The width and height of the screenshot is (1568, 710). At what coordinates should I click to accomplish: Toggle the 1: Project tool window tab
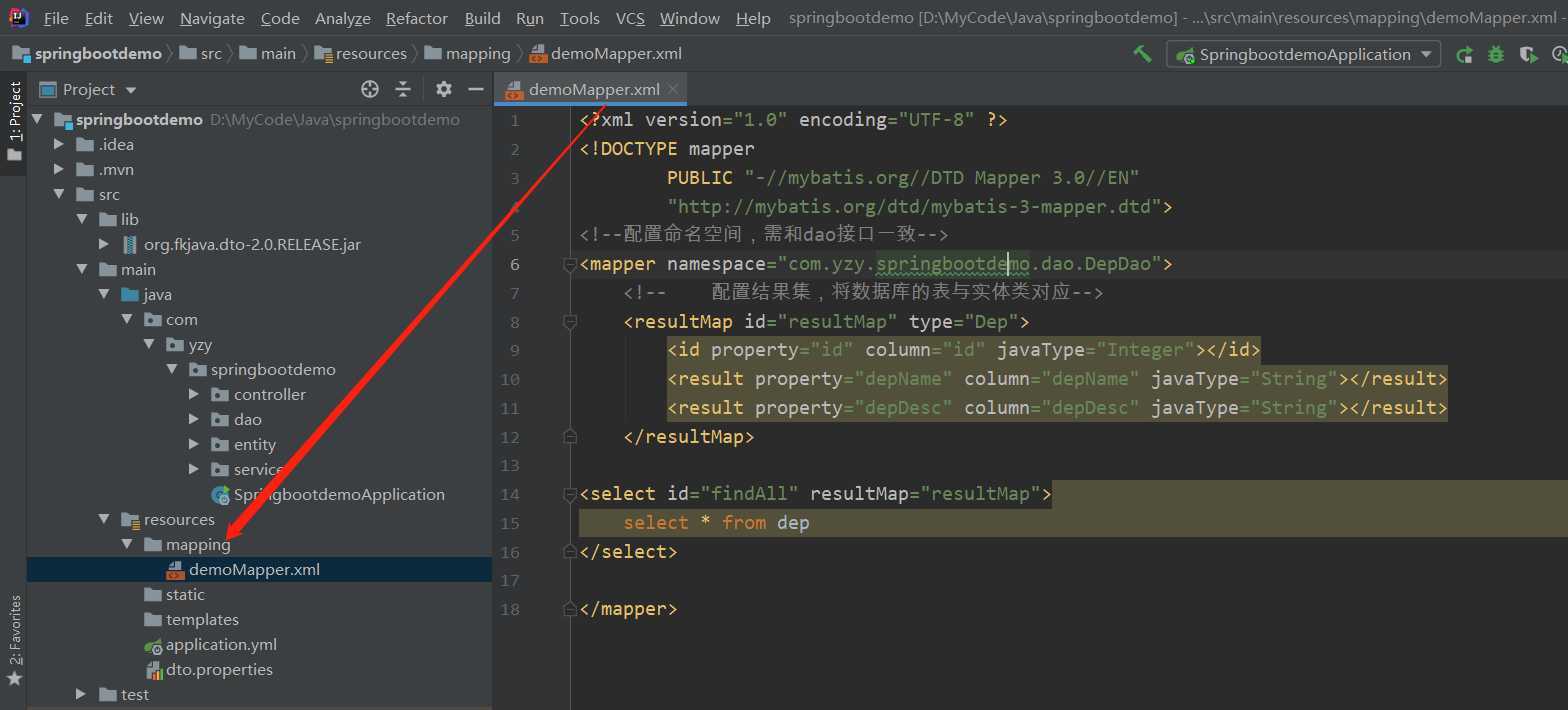[14, 123]
